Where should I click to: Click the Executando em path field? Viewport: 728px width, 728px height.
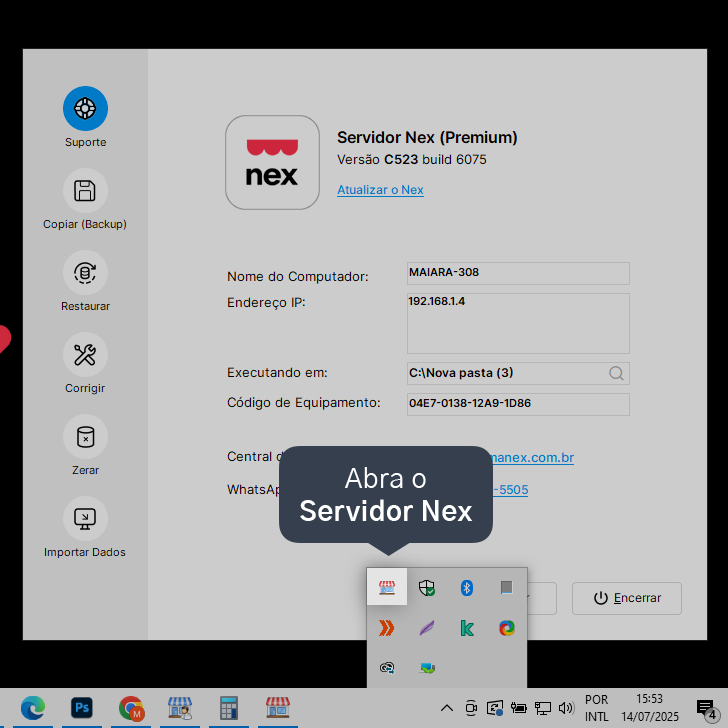(518, 373)
